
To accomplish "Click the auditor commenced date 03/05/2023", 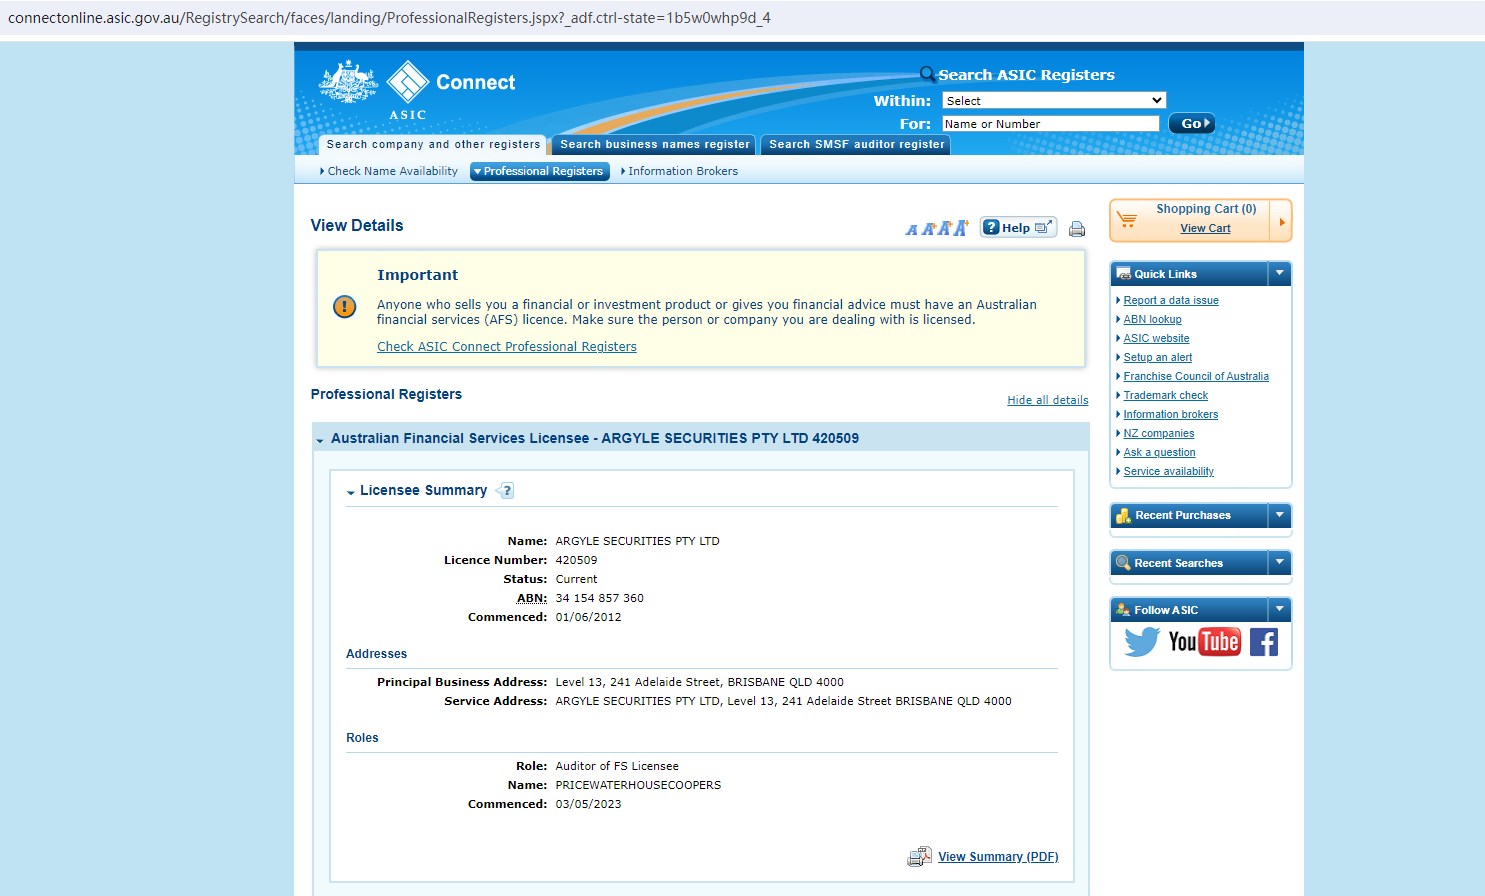I will (588, 804).
